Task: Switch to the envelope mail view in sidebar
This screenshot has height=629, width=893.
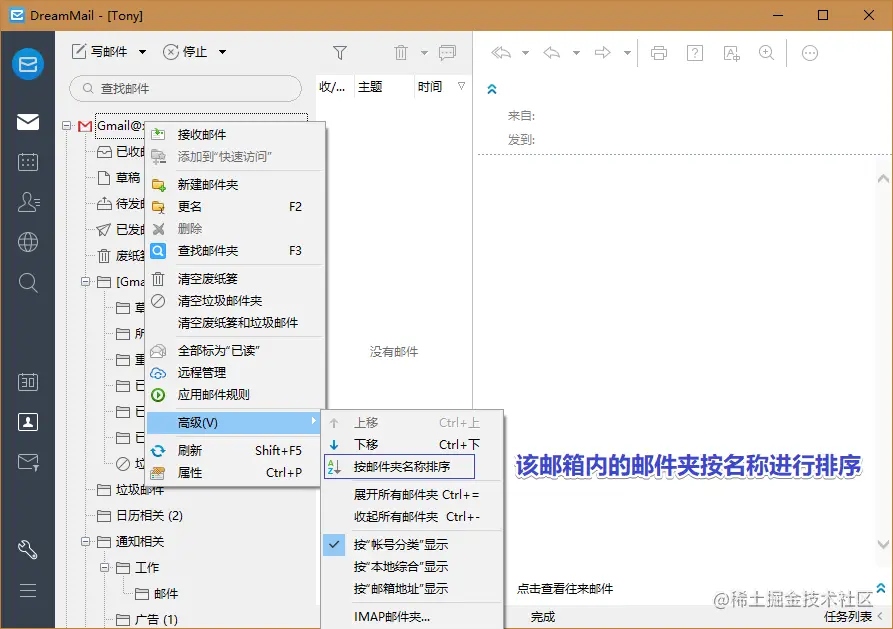Action: tap(28, 122)
